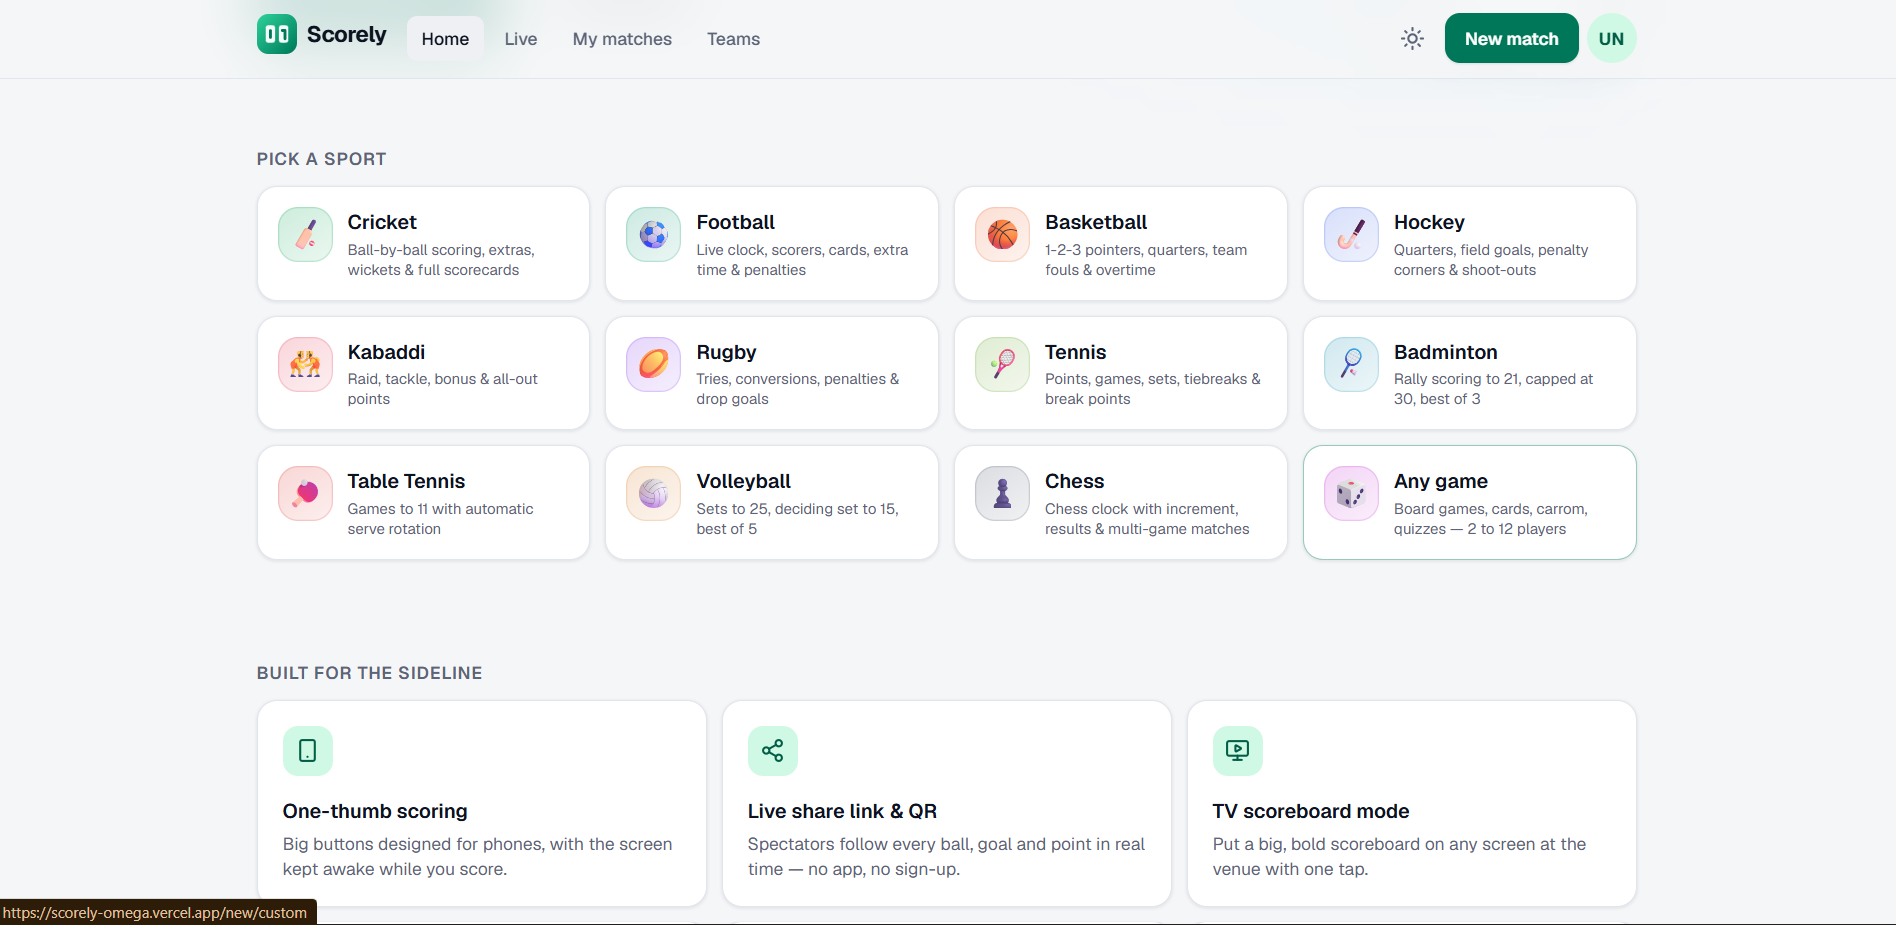Click the TV scoreboard monitor icon

pyautogui.click(x=1238, y=751)
